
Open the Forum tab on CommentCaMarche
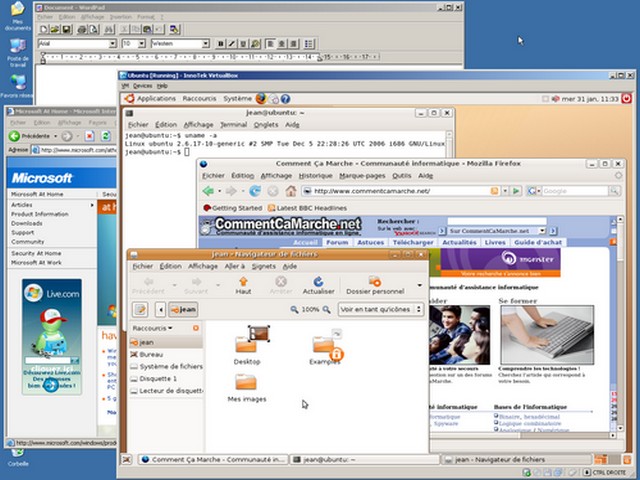(x=337, y=242)
